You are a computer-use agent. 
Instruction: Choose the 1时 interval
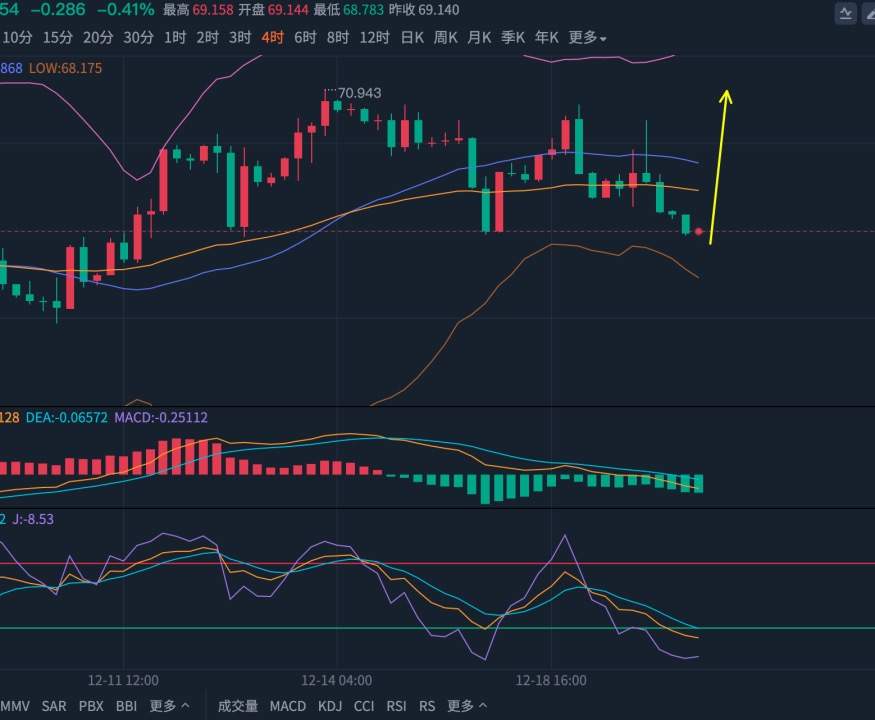pos(175,38)
